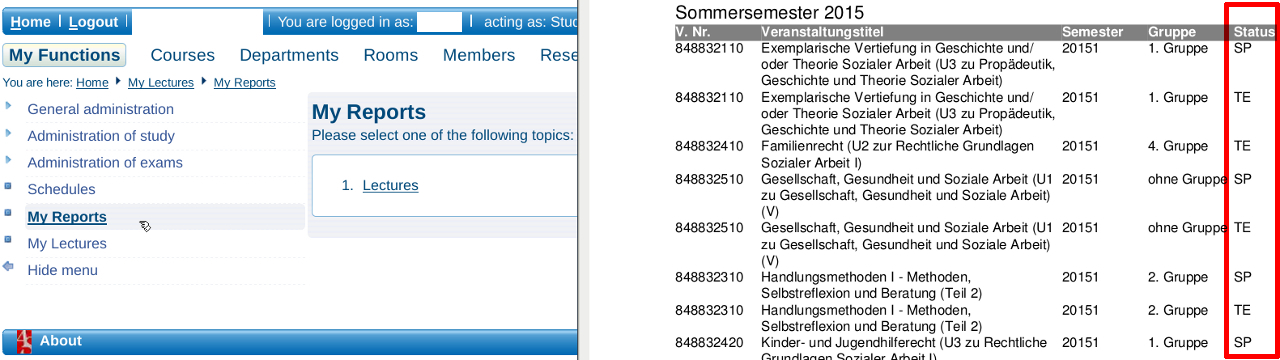Open the Lectures report link

[x=390, y=185]
